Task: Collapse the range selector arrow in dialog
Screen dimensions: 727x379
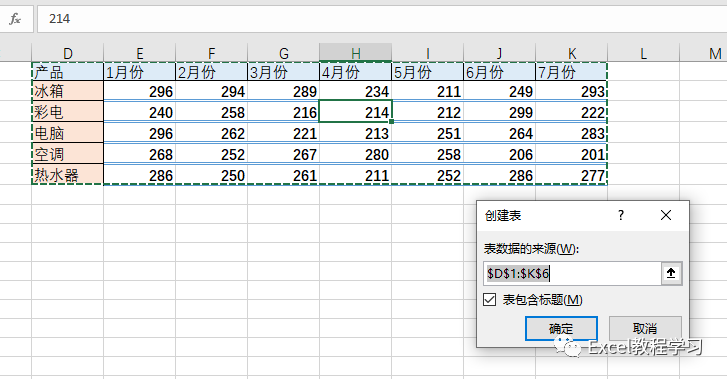Action: [x=671, y=273]
